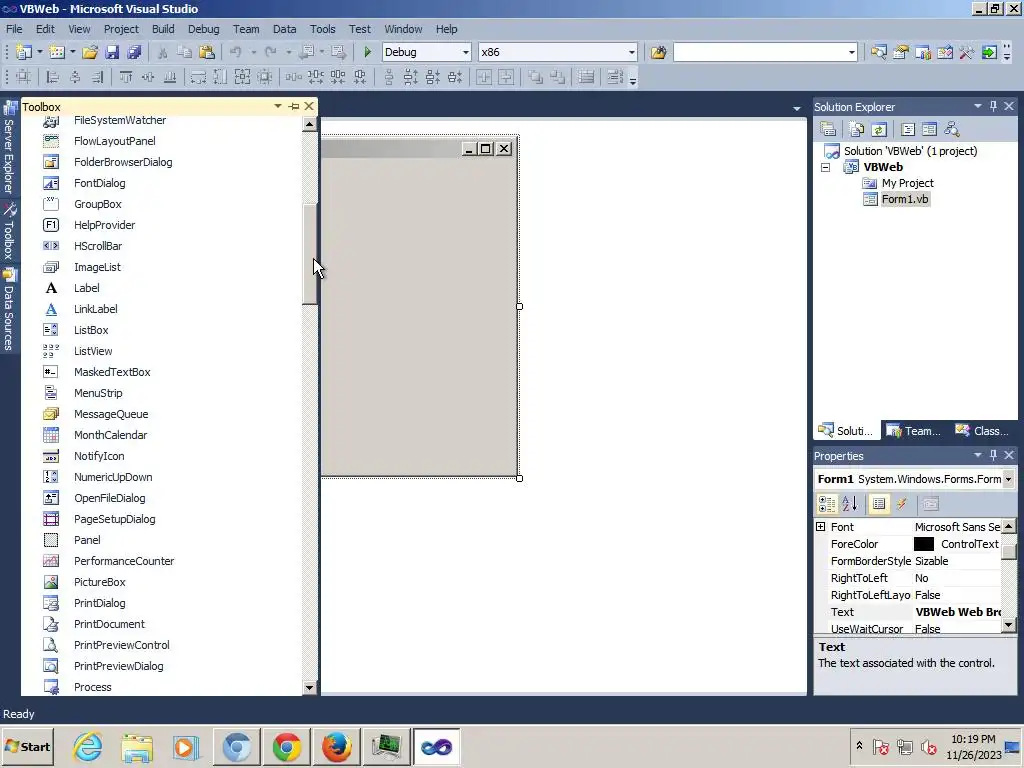Click the Tab Order icon on layout toolbar
Viewport: 1024px width, 768px height.
tap(614, 78)
